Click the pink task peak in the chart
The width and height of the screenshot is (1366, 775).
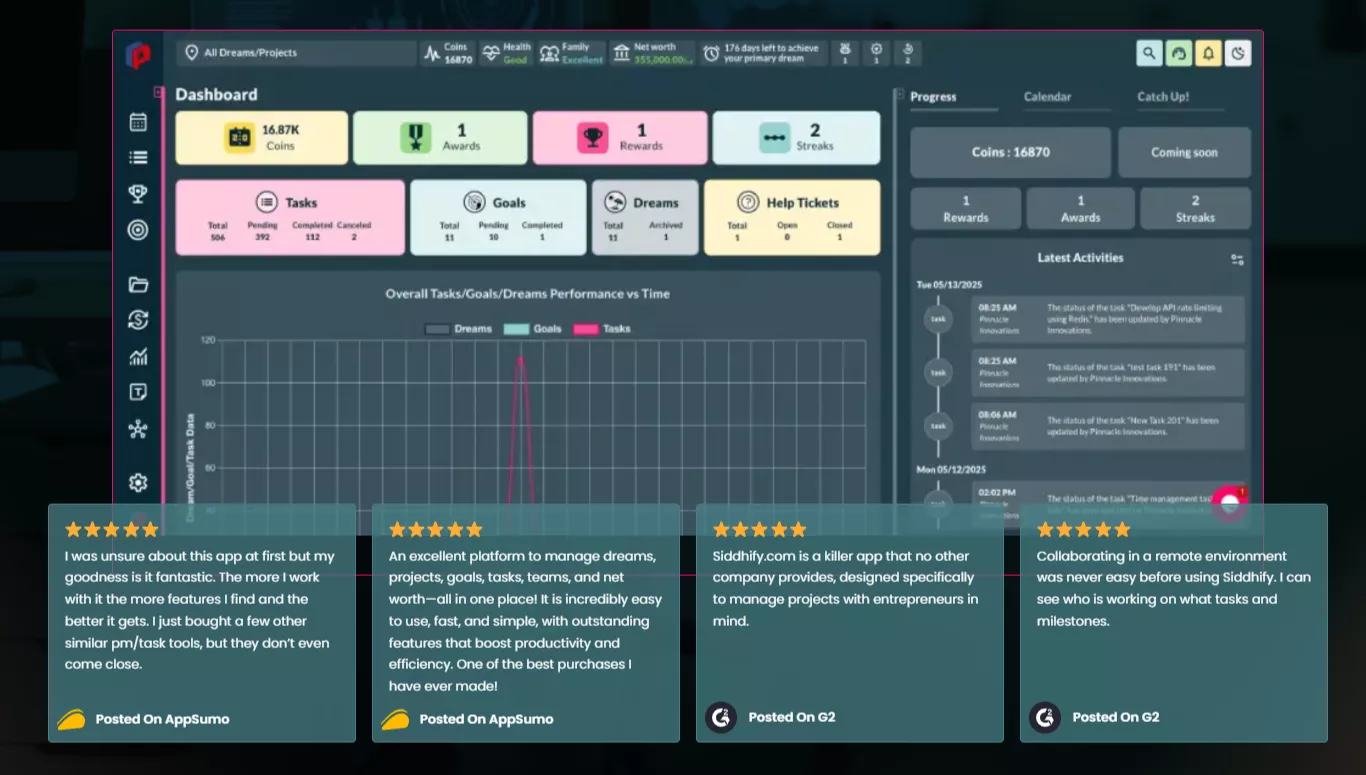point(520,357)
